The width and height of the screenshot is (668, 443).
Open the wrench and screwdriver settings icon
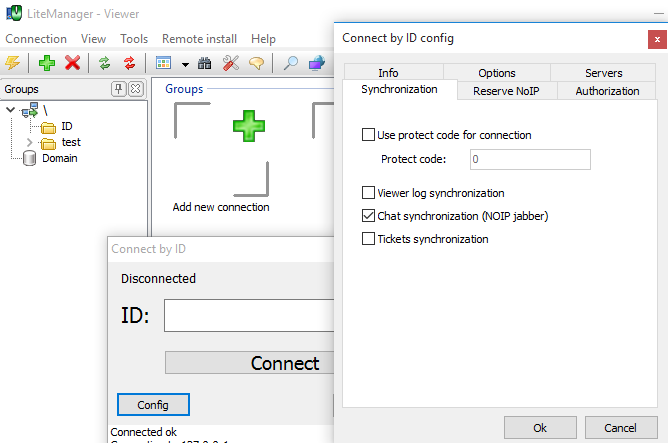coord(231,63)
